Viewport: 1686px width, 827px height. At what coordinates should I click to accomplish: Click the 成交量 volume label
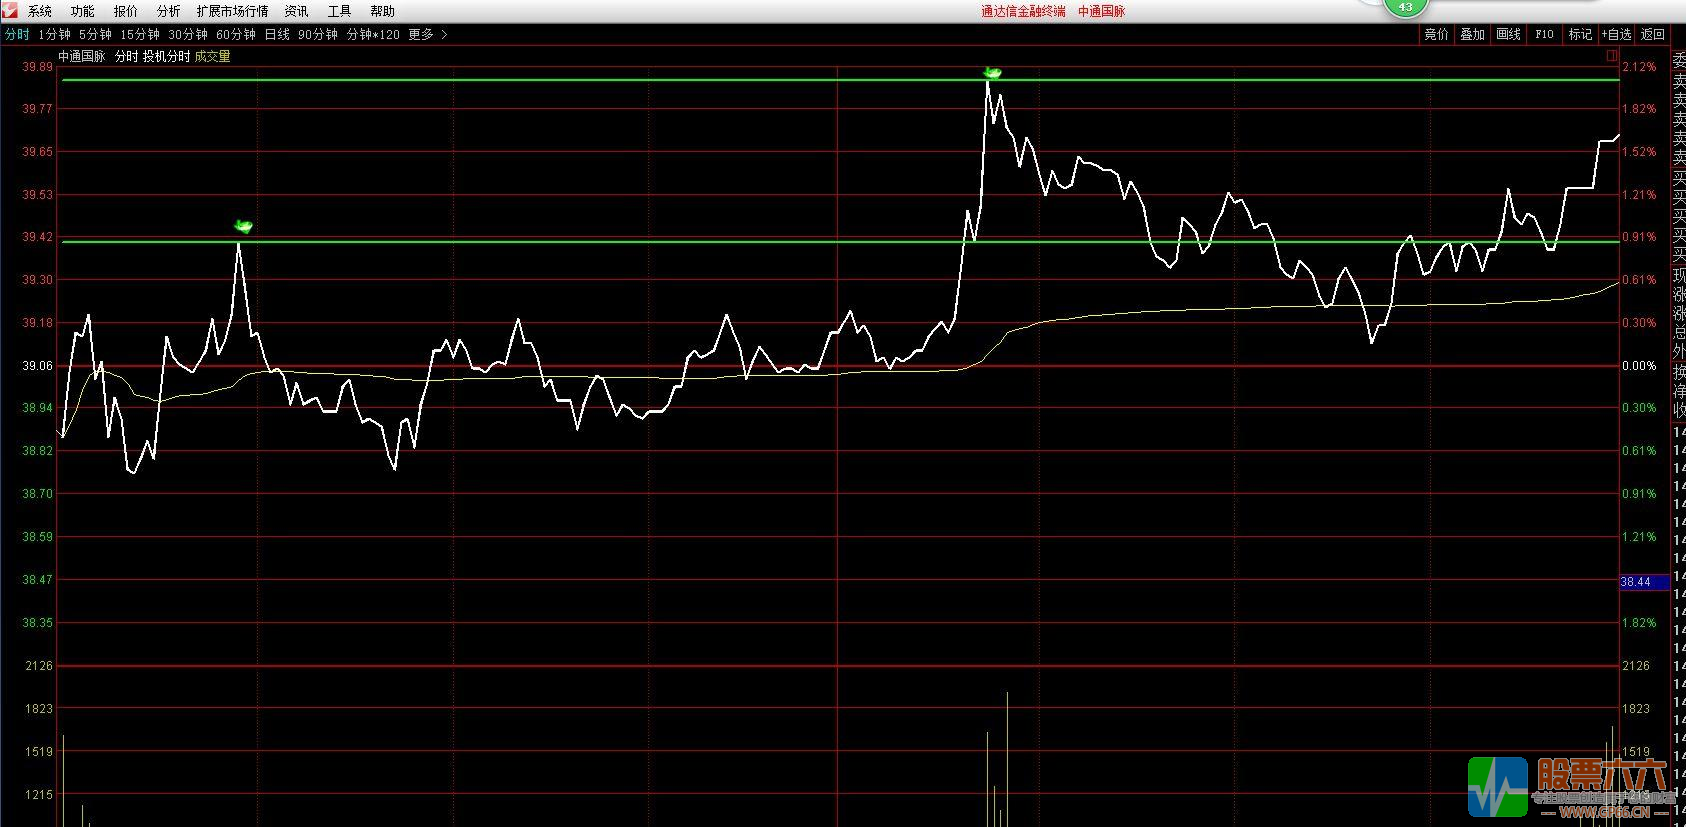212,56
